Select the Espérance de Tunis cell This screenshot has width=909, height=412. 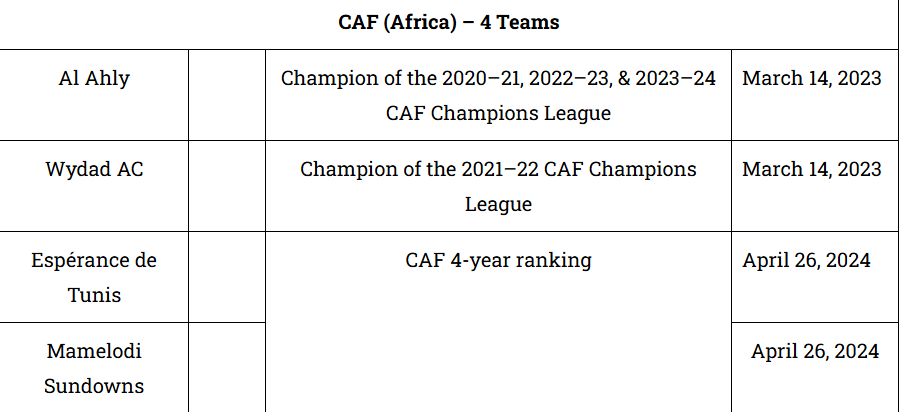click(x=94, y=277)
